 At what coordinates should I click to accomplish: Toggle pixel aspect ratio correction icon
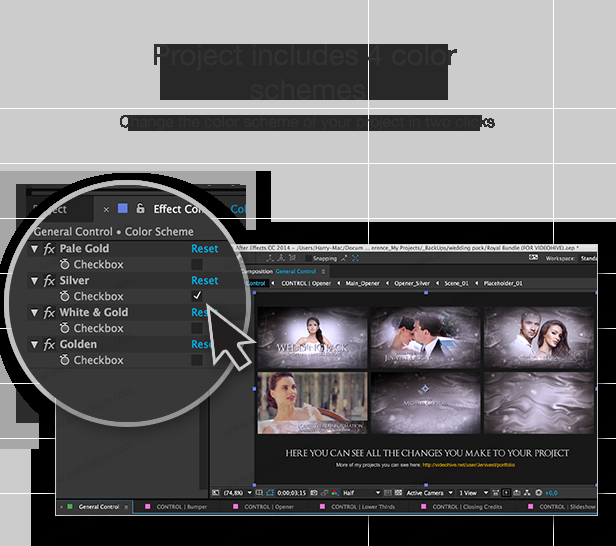(496, 493)
